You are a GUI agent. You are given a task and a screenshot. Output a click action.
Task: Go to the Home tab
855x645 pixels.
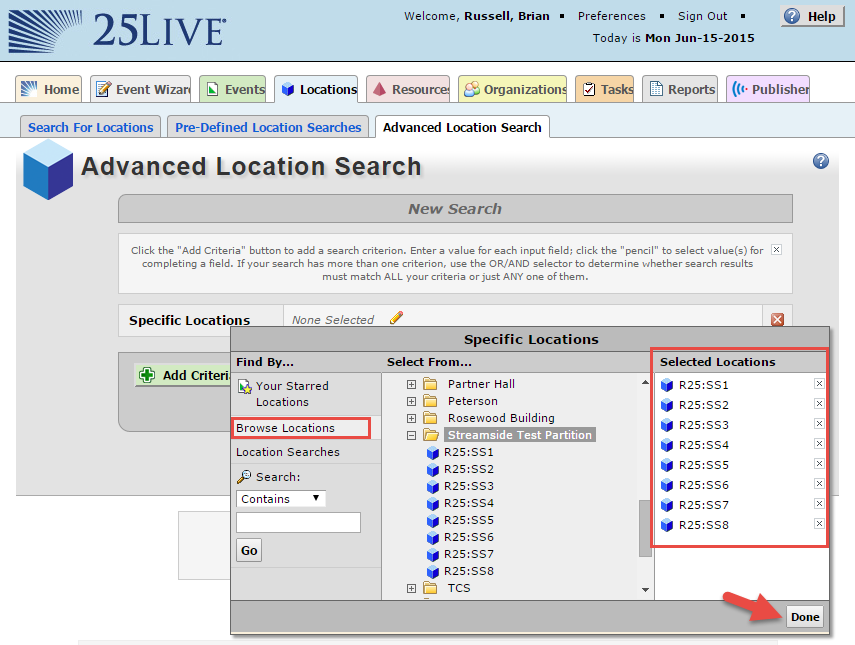49,89
